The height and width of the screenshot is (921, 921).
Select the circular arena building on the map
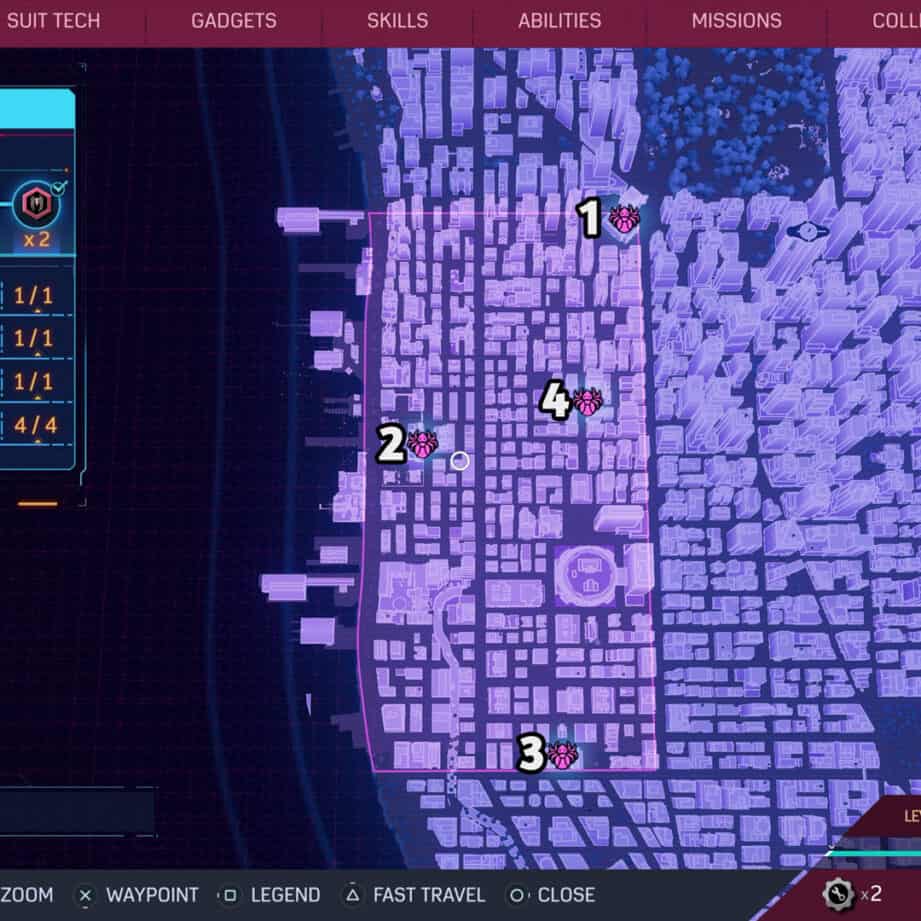pyautogui.click(x=585, y=575)
